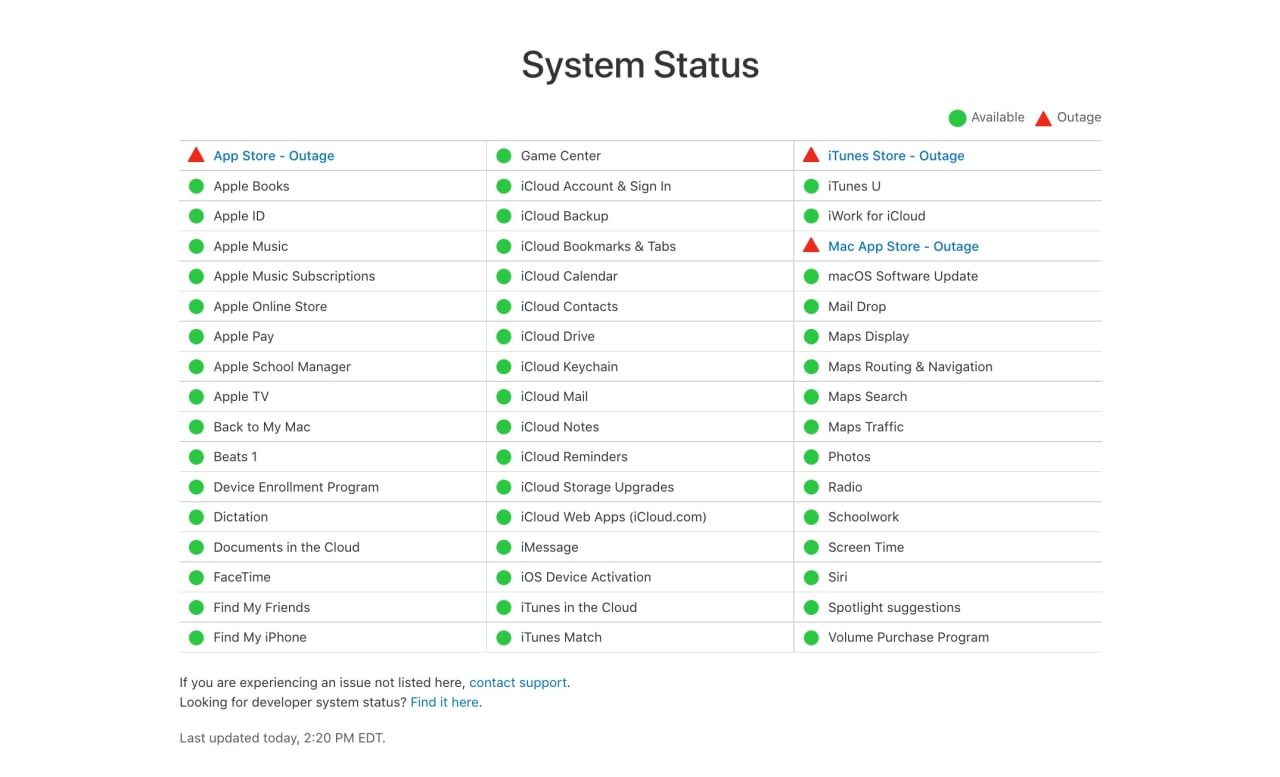Click the System Status heading
Screen dimensions: 1280x777
point(640,65)
